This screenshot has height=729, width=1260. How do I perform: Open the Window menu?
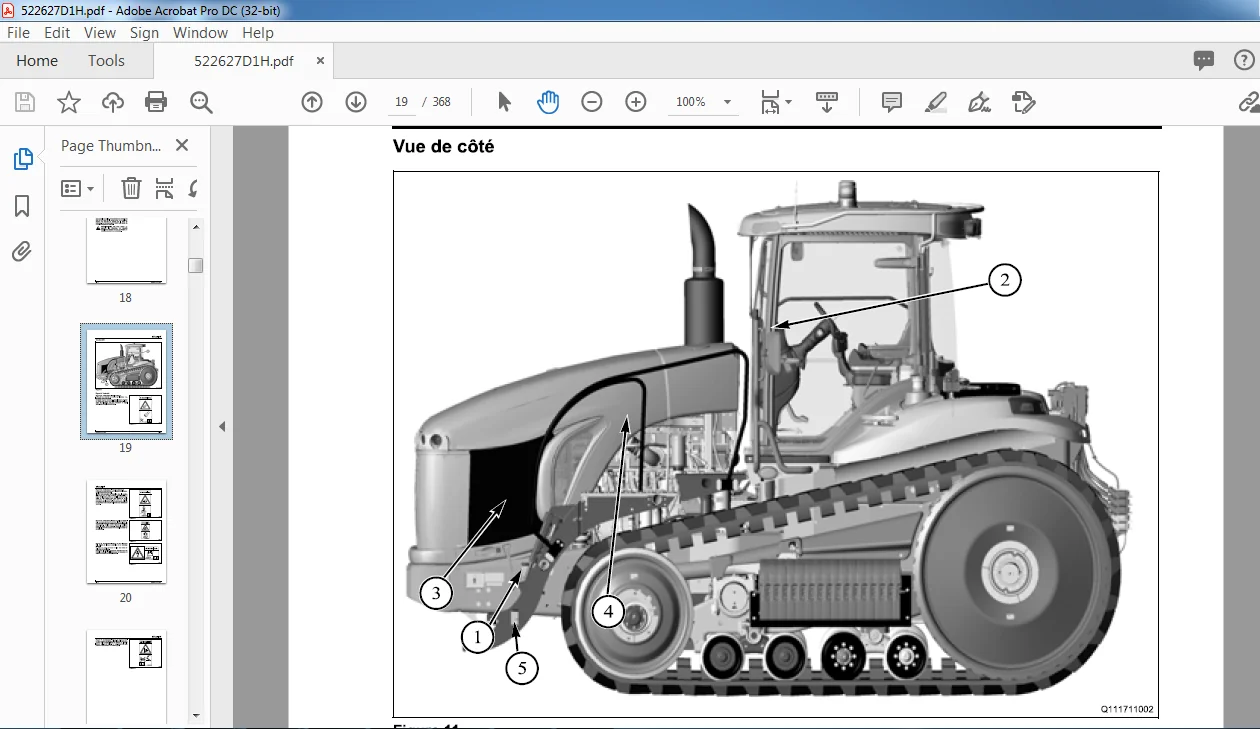tap(200, 33)
